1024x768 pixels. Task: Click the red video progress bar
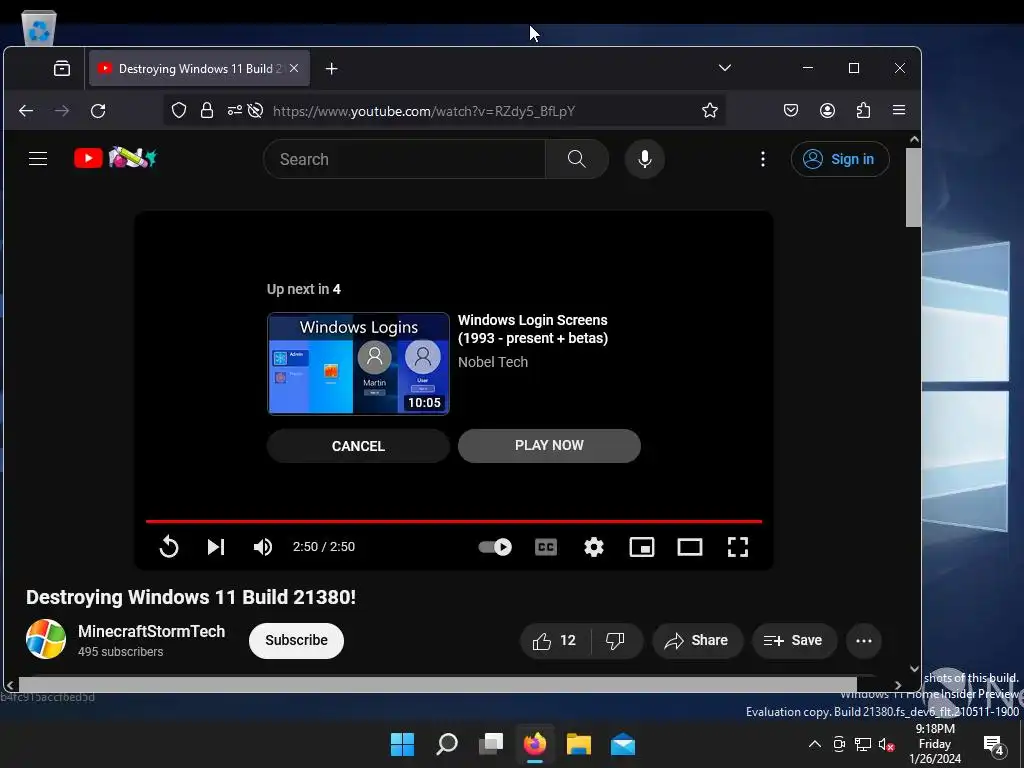454,521
